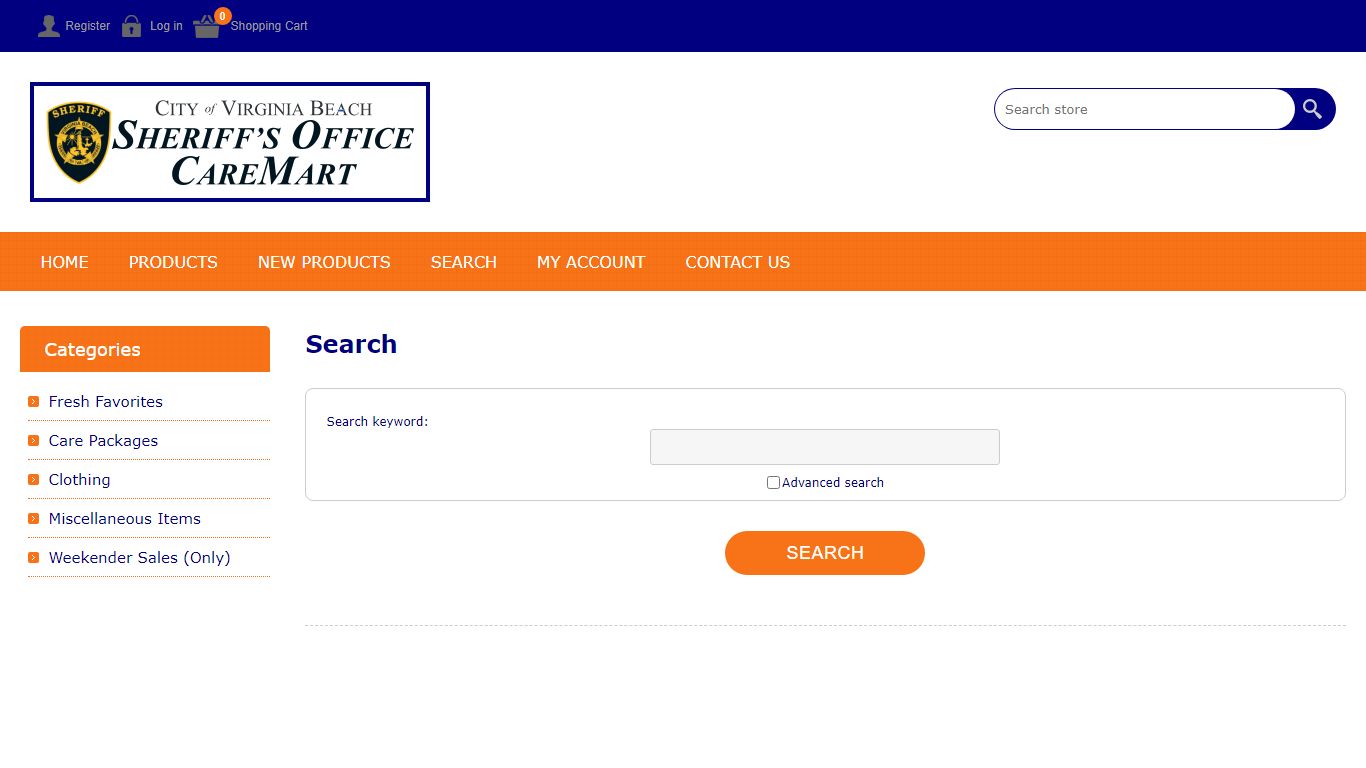Image resolution: width=1366 pixels, height=768 pixels.
Task: Open the PRODUCTS menu item
Action: click(173, 262)
